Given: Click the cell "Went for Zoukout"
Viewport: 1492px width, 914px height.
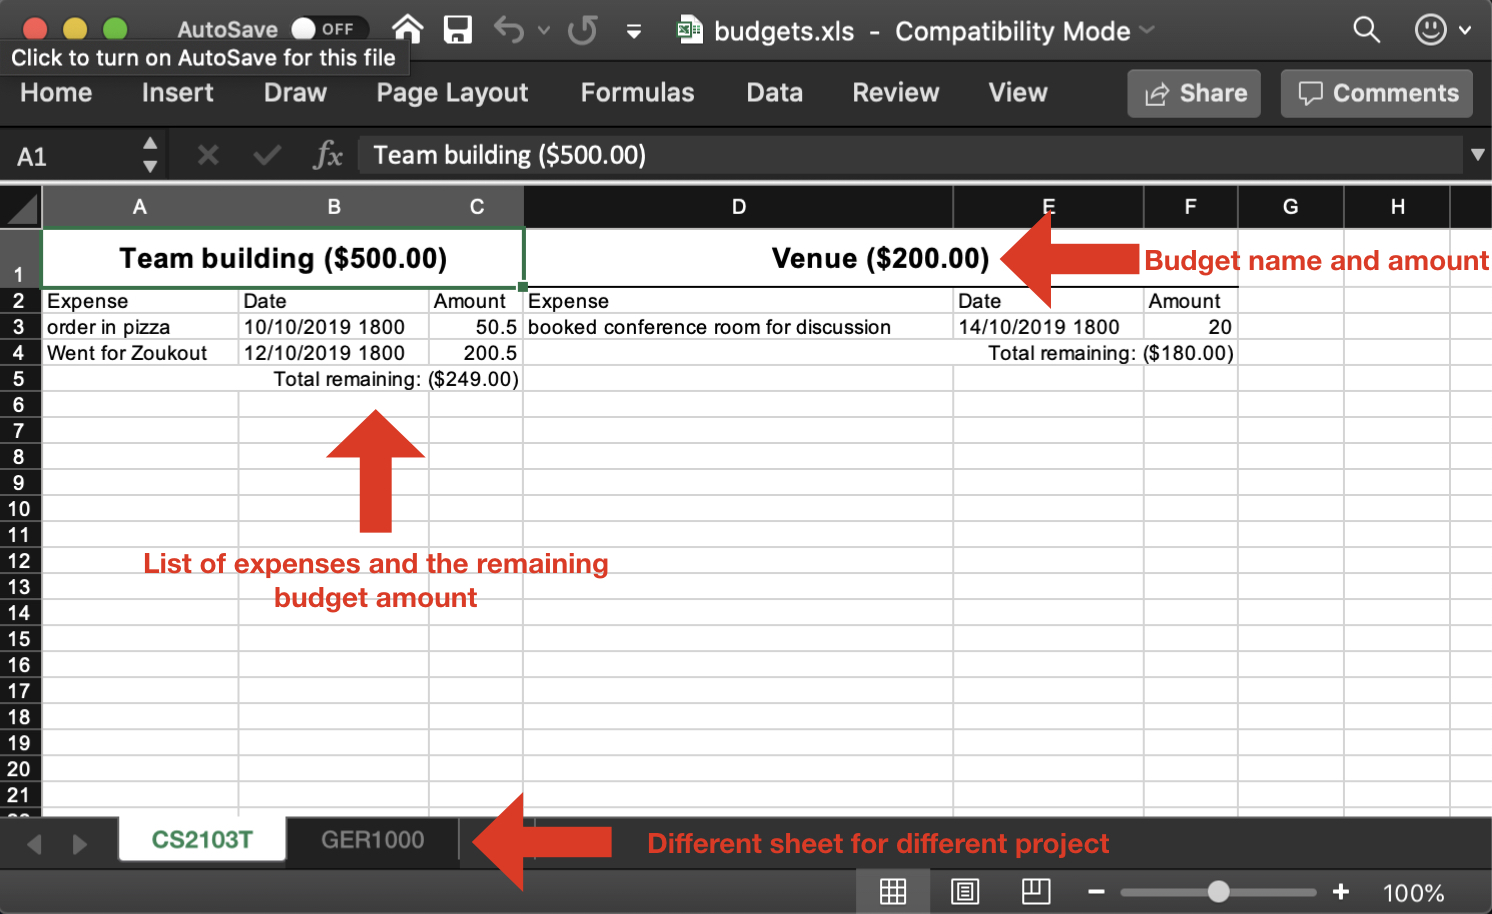Looking at the screenshot, I should [140, 353].
